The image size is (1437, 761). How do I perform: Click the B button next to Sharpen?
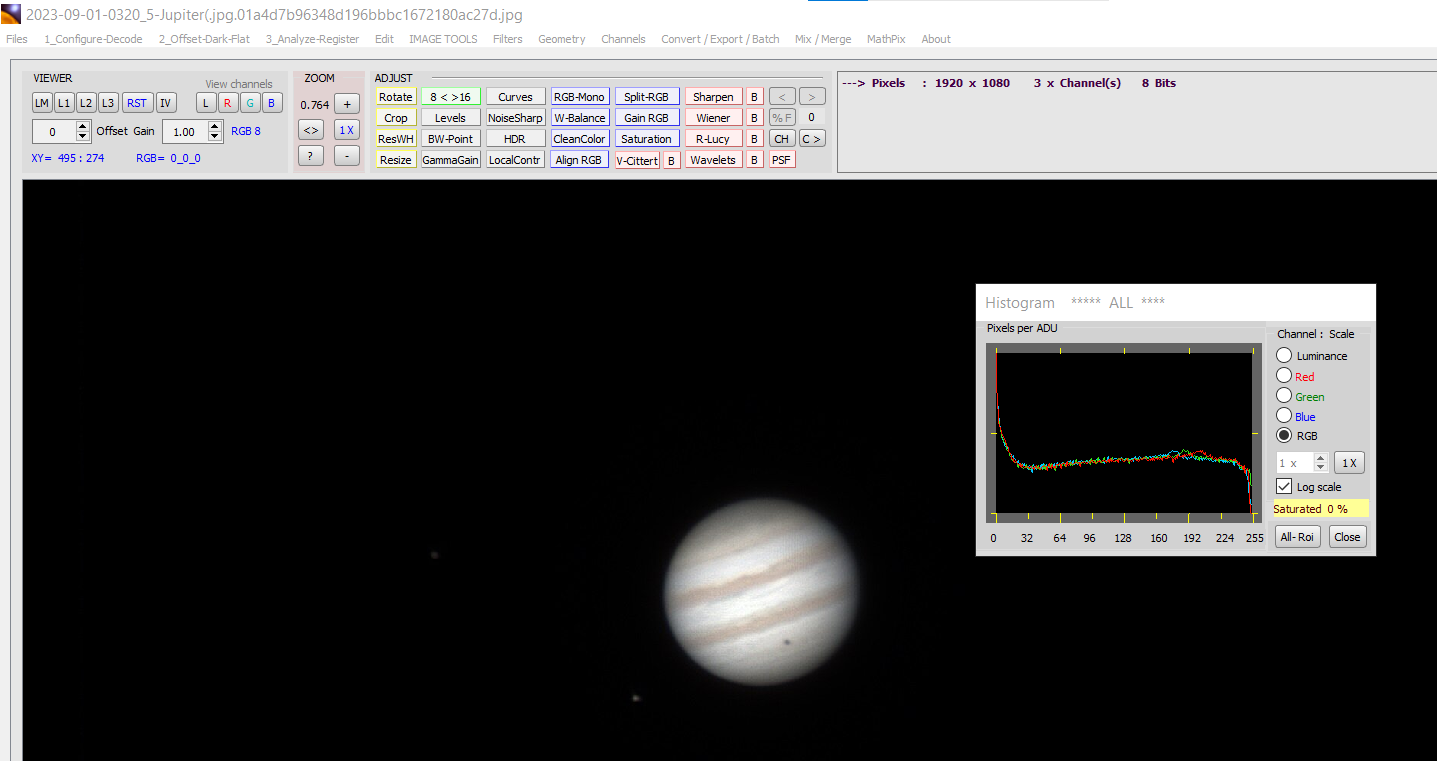tap(755, 97)
